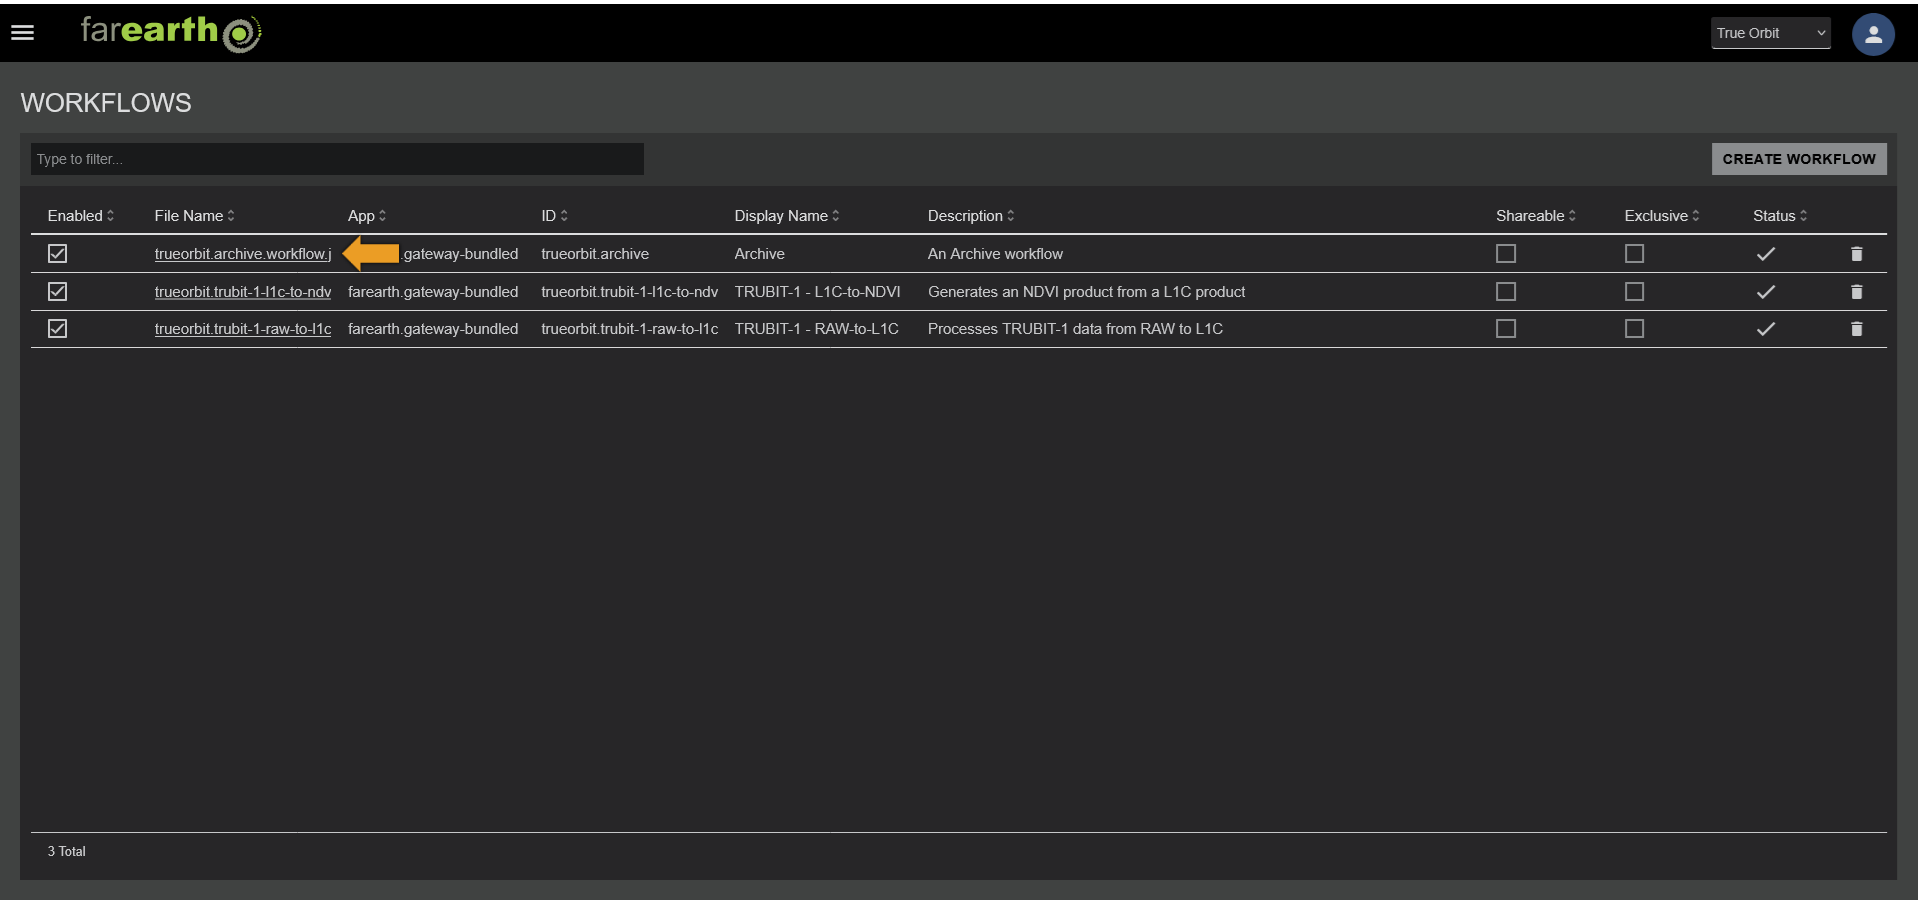Viewport: 1918px width, 901px height.
Task: Open the user account avatar menu
Action: [x=1872, y=34]
